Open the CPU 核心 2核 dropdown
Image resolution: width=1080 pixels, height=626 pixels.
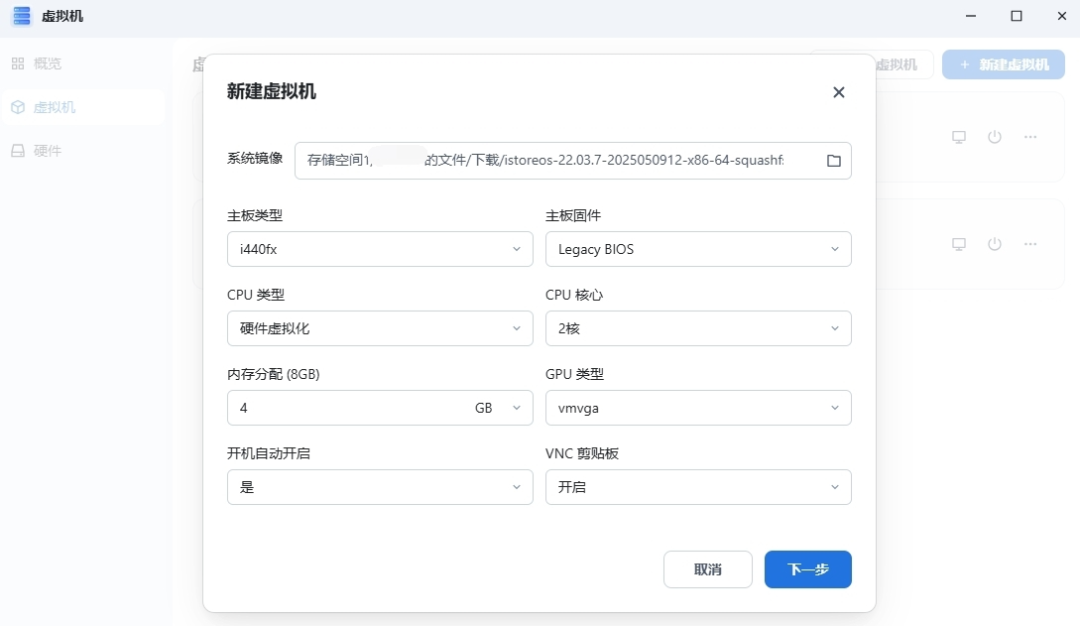pos(698,328)
